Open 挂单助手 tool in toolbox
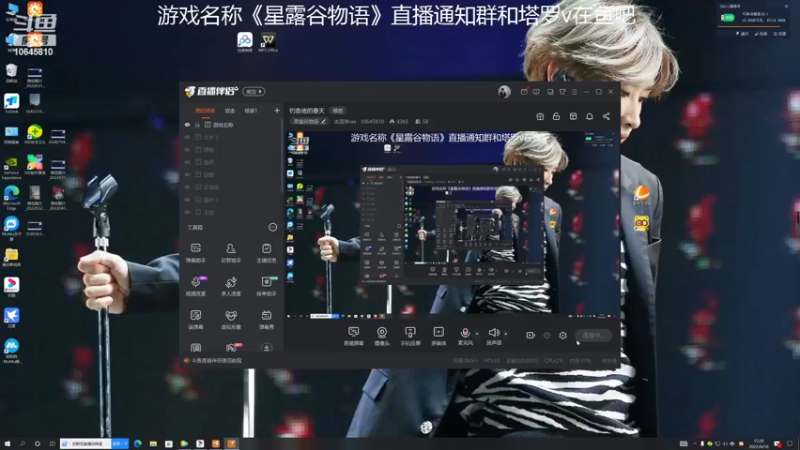 [x=266, y=286]
